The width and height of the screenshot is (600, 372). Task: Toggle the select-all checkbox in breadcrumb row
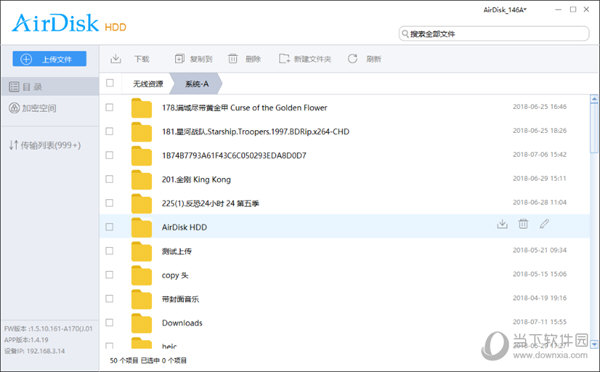point(110,83)
